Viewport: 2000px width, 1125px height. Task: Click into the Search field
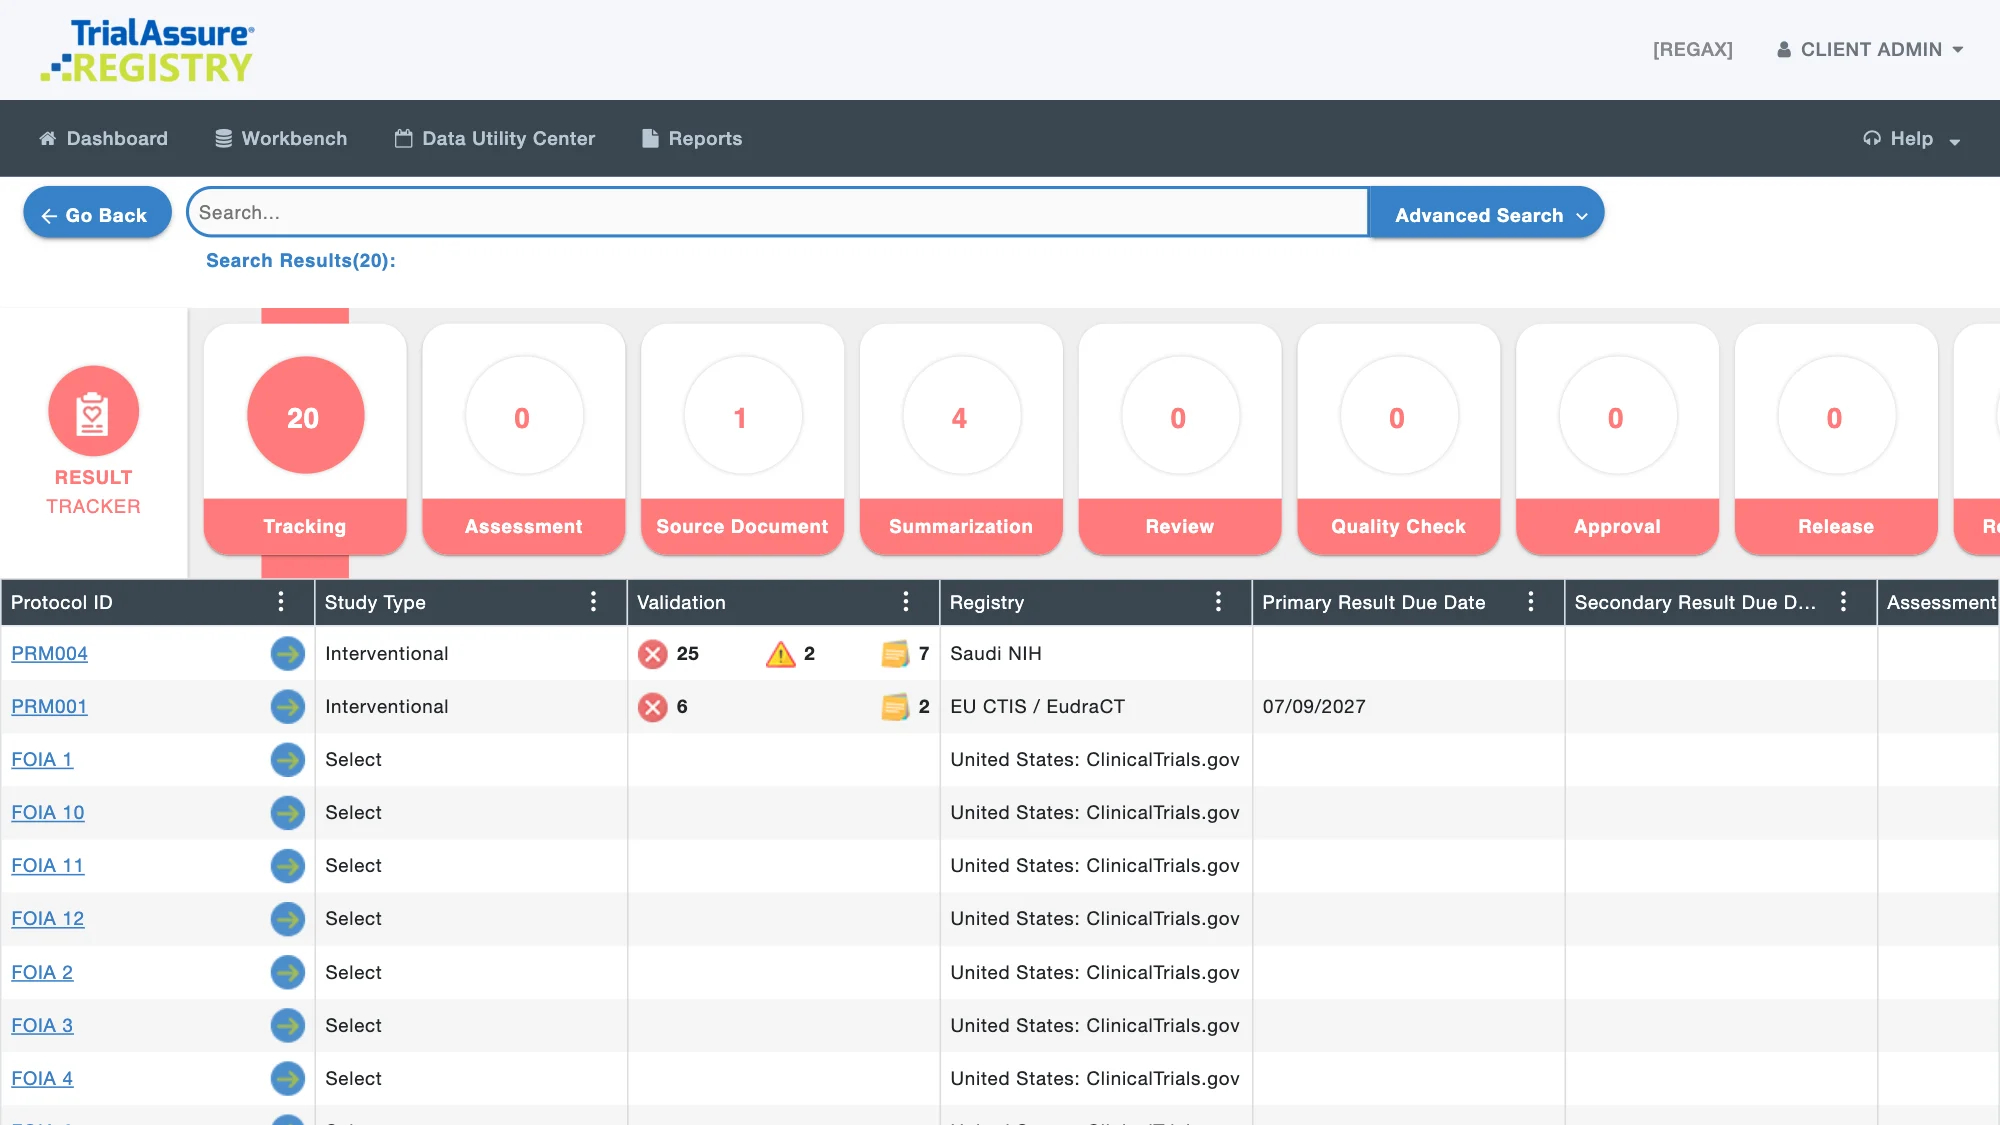pyautogui.click(x=778, y=213)
